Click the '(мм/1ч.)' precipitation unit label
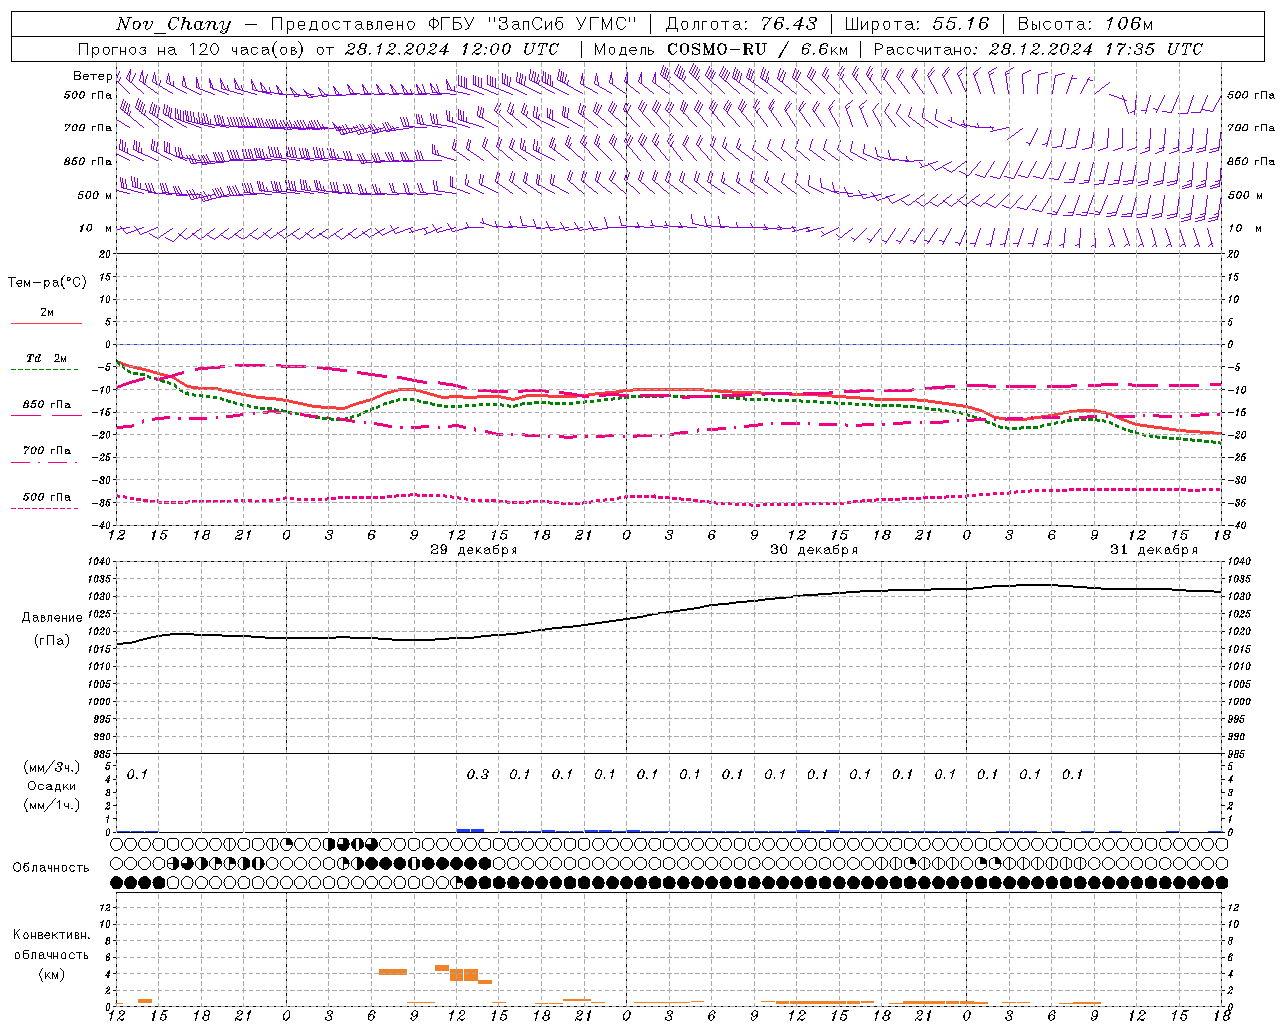The image size is (1280, 1024). point(52,805)
